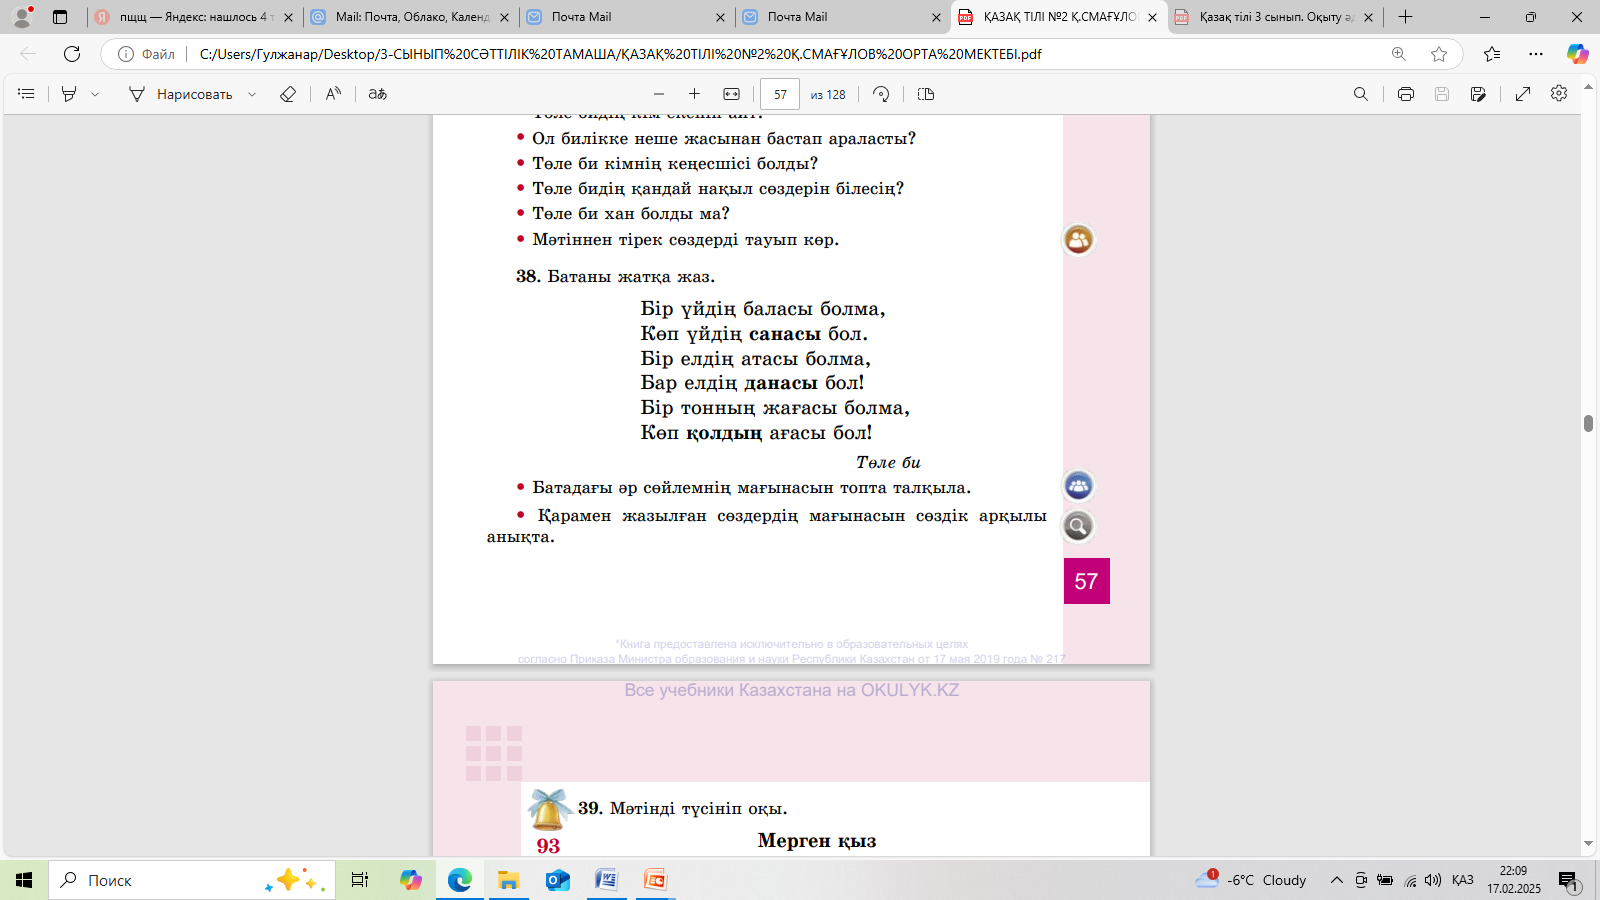Viewport: 1600px width, 900px height.
Task: Save the PDF as a new file
Action: pyautogui.click(x=1478, y=94)
